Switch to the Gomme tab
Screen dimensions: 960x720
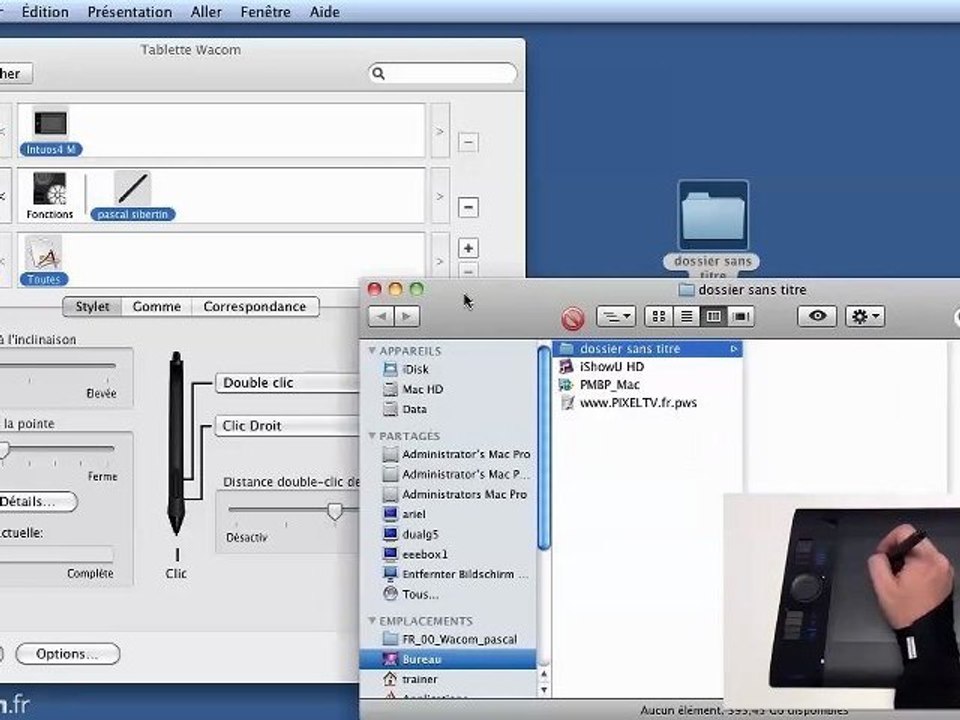pos(157,307)
